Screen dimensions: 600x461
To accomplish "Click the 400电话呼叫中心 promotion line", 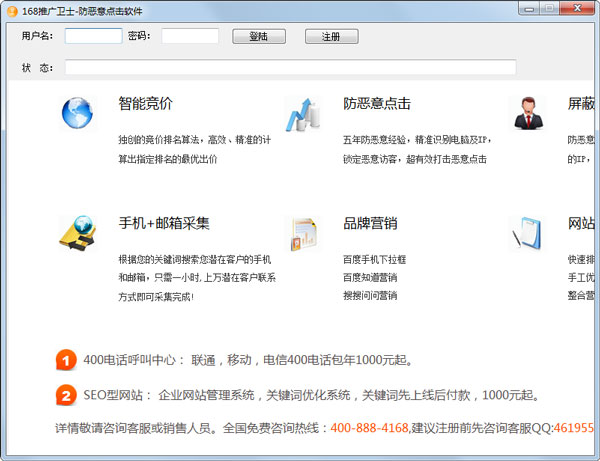I will (248, 360).
